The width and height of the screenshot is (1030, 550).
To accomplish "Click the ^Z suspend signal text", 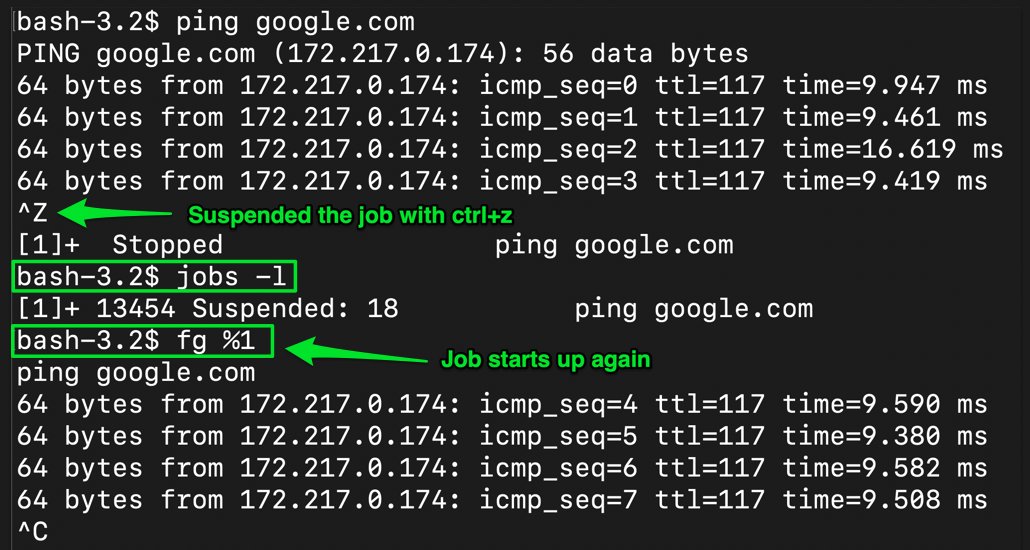I will [32, 214].
